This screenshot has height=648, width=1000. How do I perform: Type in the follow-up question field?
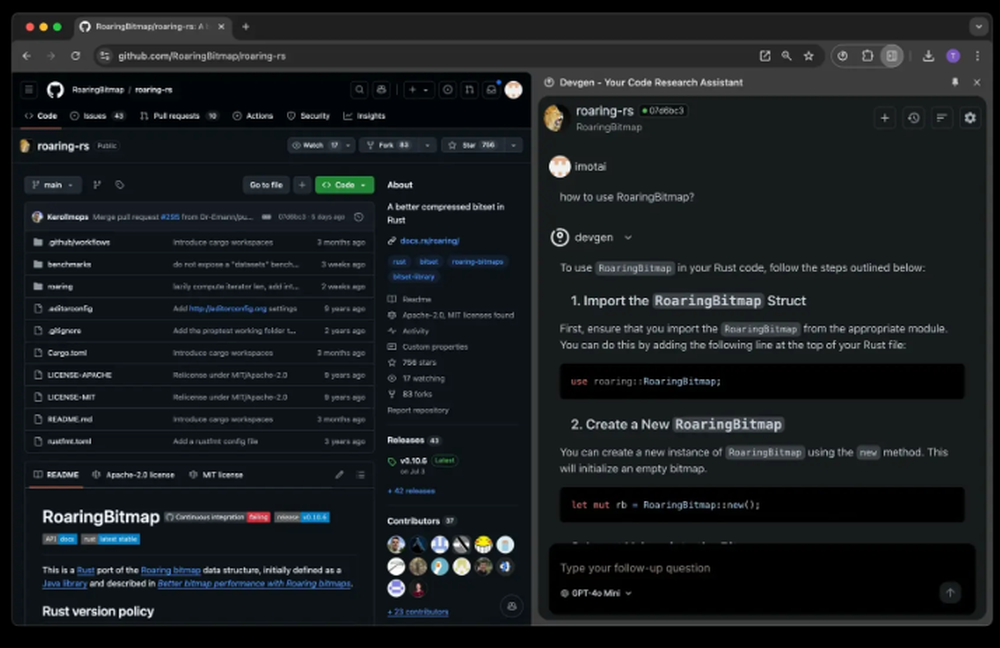click(762, 568)
